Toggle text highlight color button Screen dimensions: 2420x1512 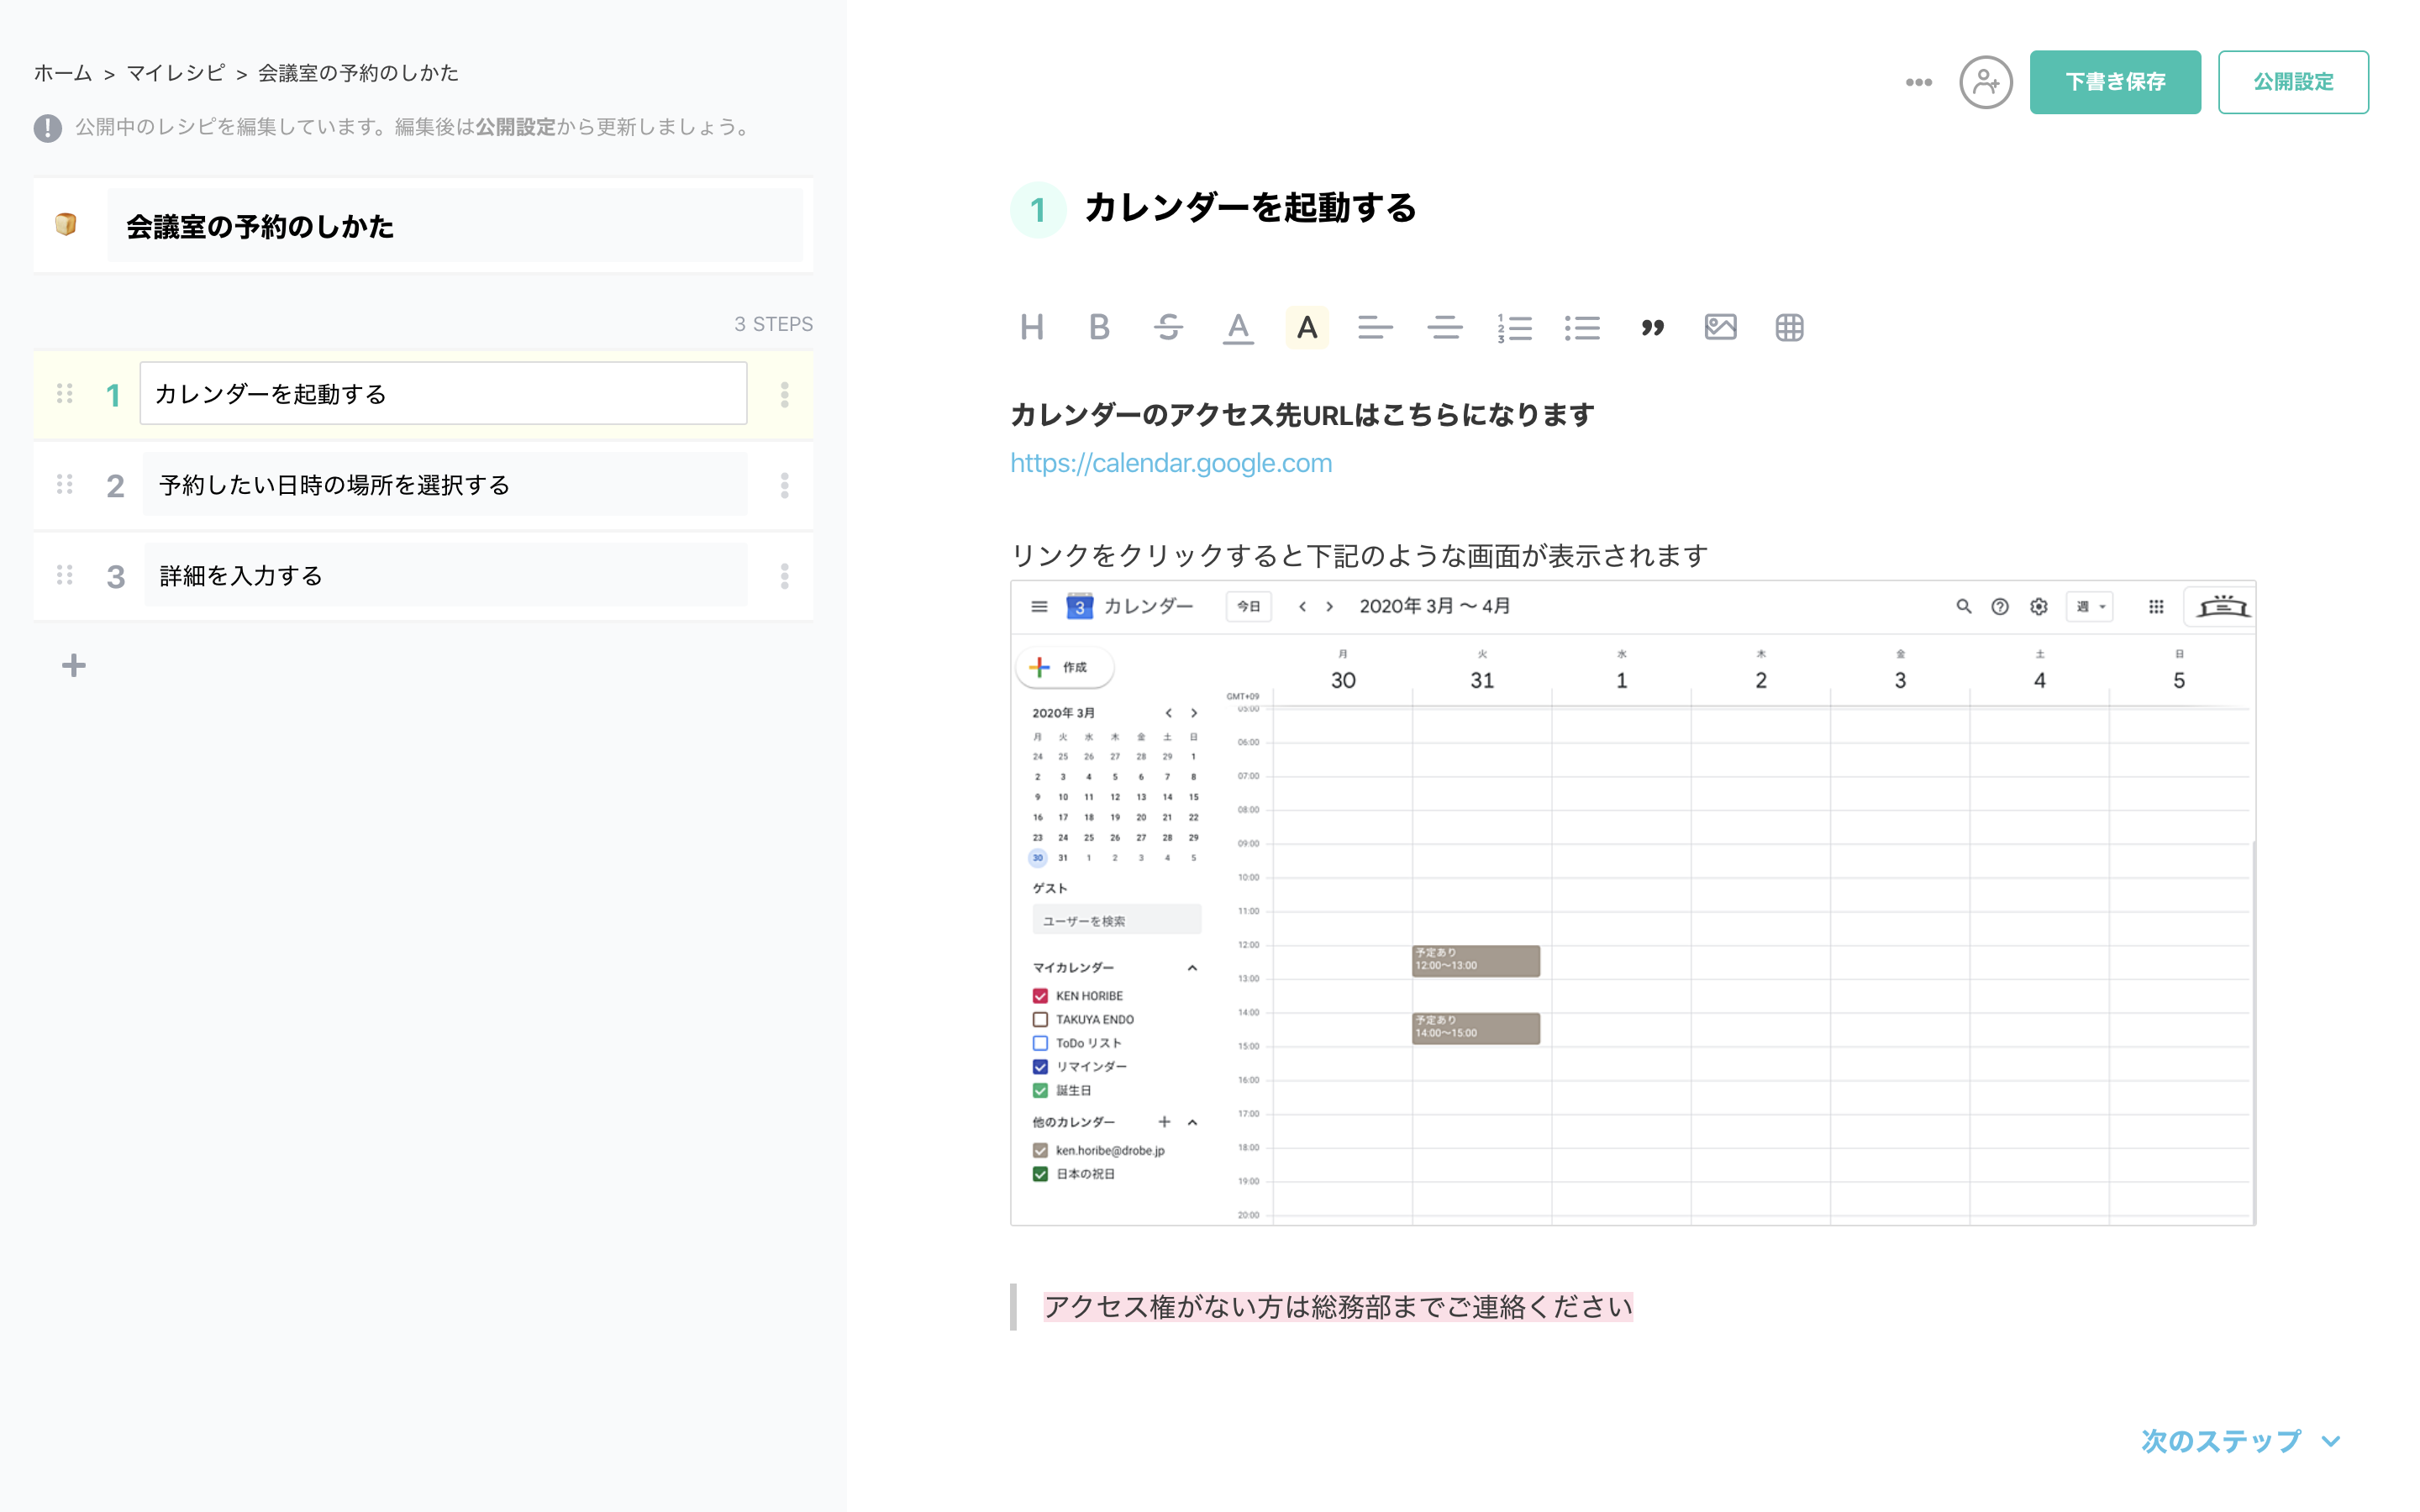click(1306, 327)
